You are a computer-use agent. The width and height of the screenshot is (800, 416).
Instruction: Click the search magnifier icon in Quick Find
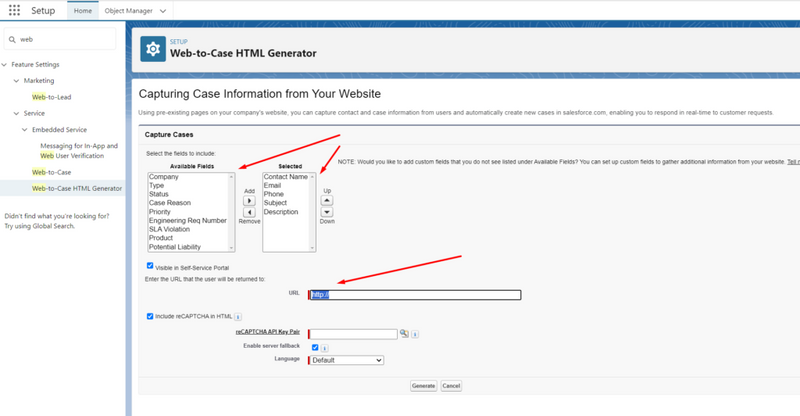point(12,39)
